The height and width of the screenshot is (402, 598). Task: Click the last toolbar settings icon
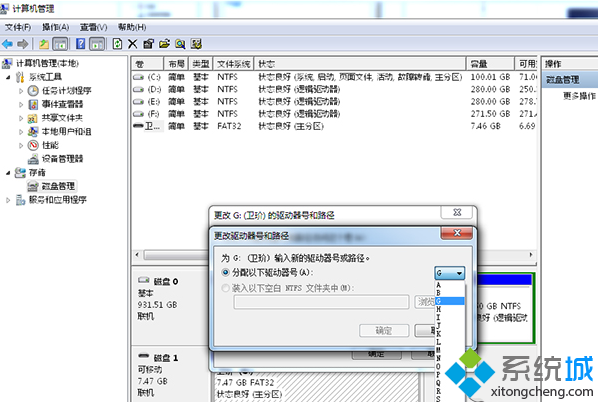[x=196, y=44]
